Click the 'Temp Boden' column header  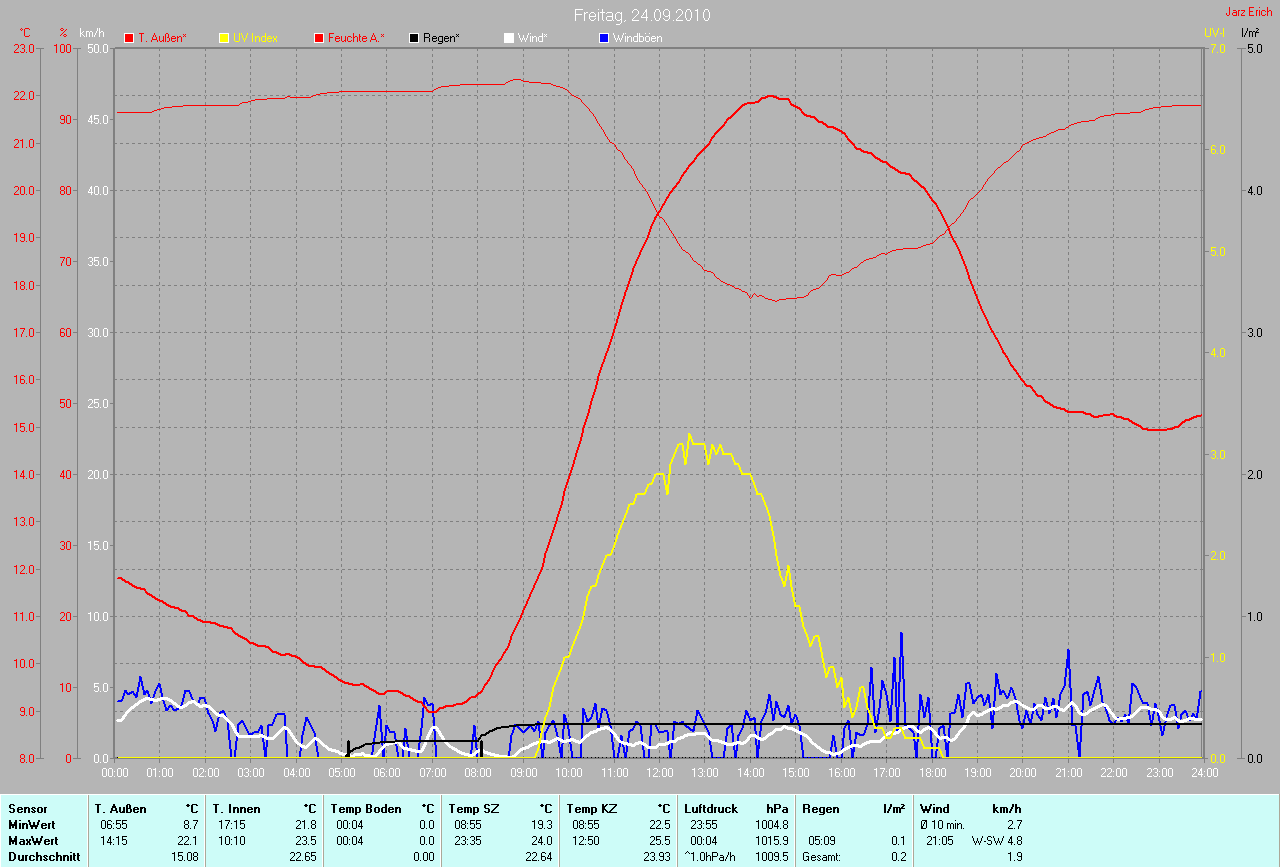(366, 808)
